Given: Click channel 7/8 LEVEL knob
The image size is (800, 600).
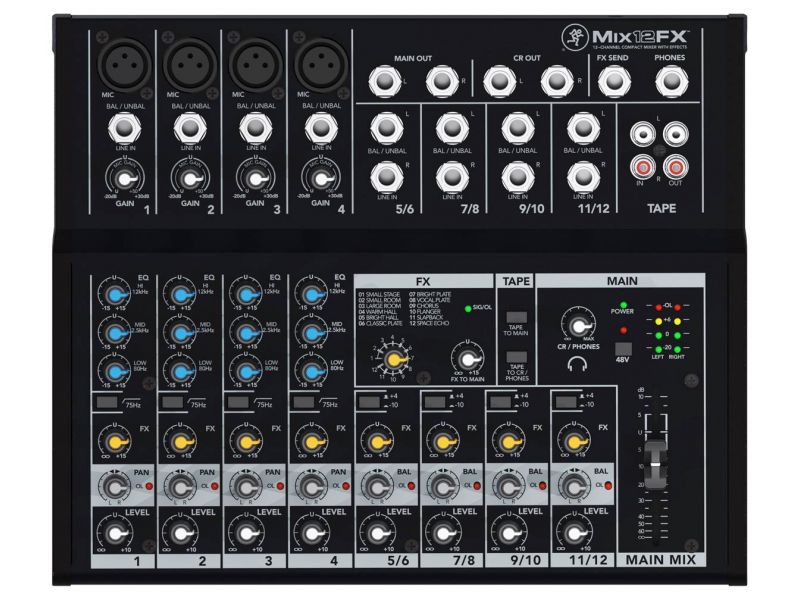Looking at the screenshot, I should pyautogui.click(x=443, y=534).
